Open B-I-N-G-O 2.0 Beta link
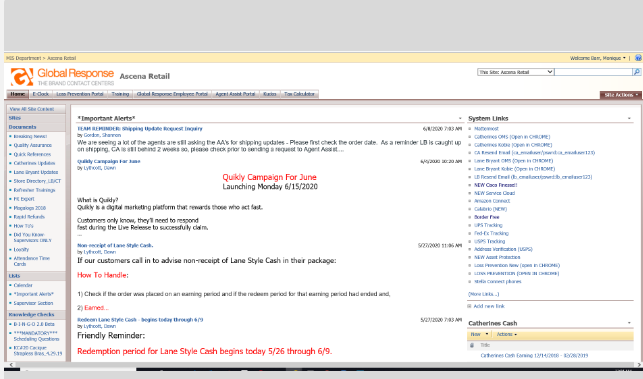Screen dimensions: 643x379 34,324
